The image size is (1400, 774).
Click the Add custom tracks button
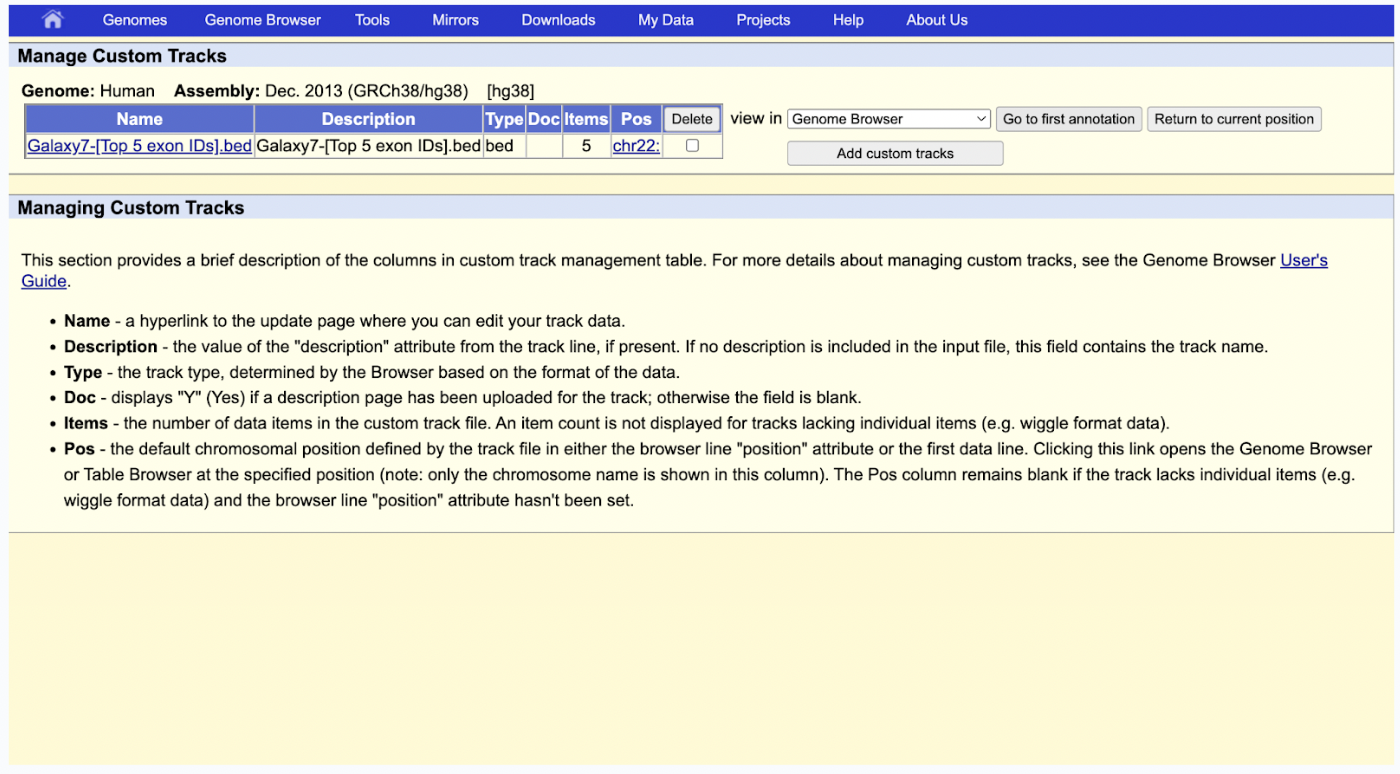895,153
